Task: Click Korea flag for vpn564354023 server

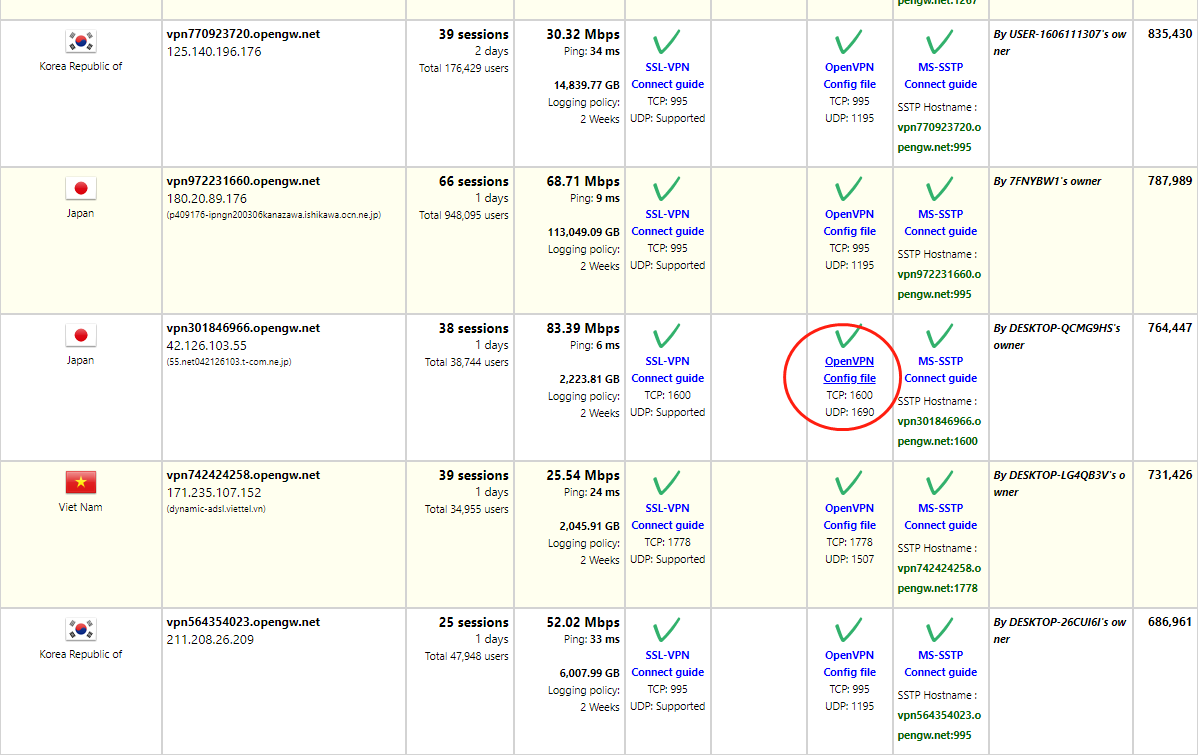Action: [x=80, y=630]
